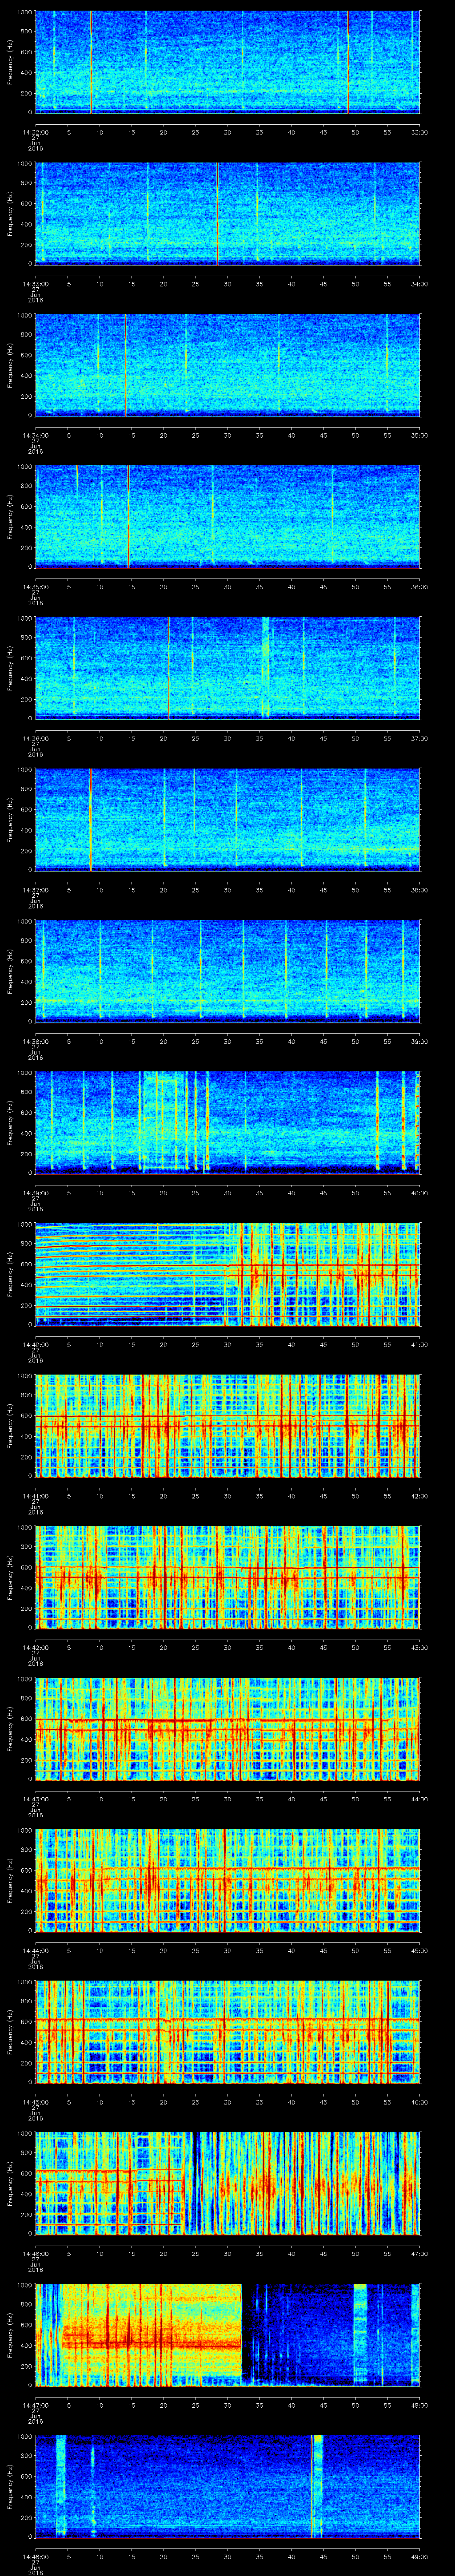Select the spectrogram panel starting at 14:39:00
Viewport: 455px width, 2576px height.
(x=228, y=1122)
